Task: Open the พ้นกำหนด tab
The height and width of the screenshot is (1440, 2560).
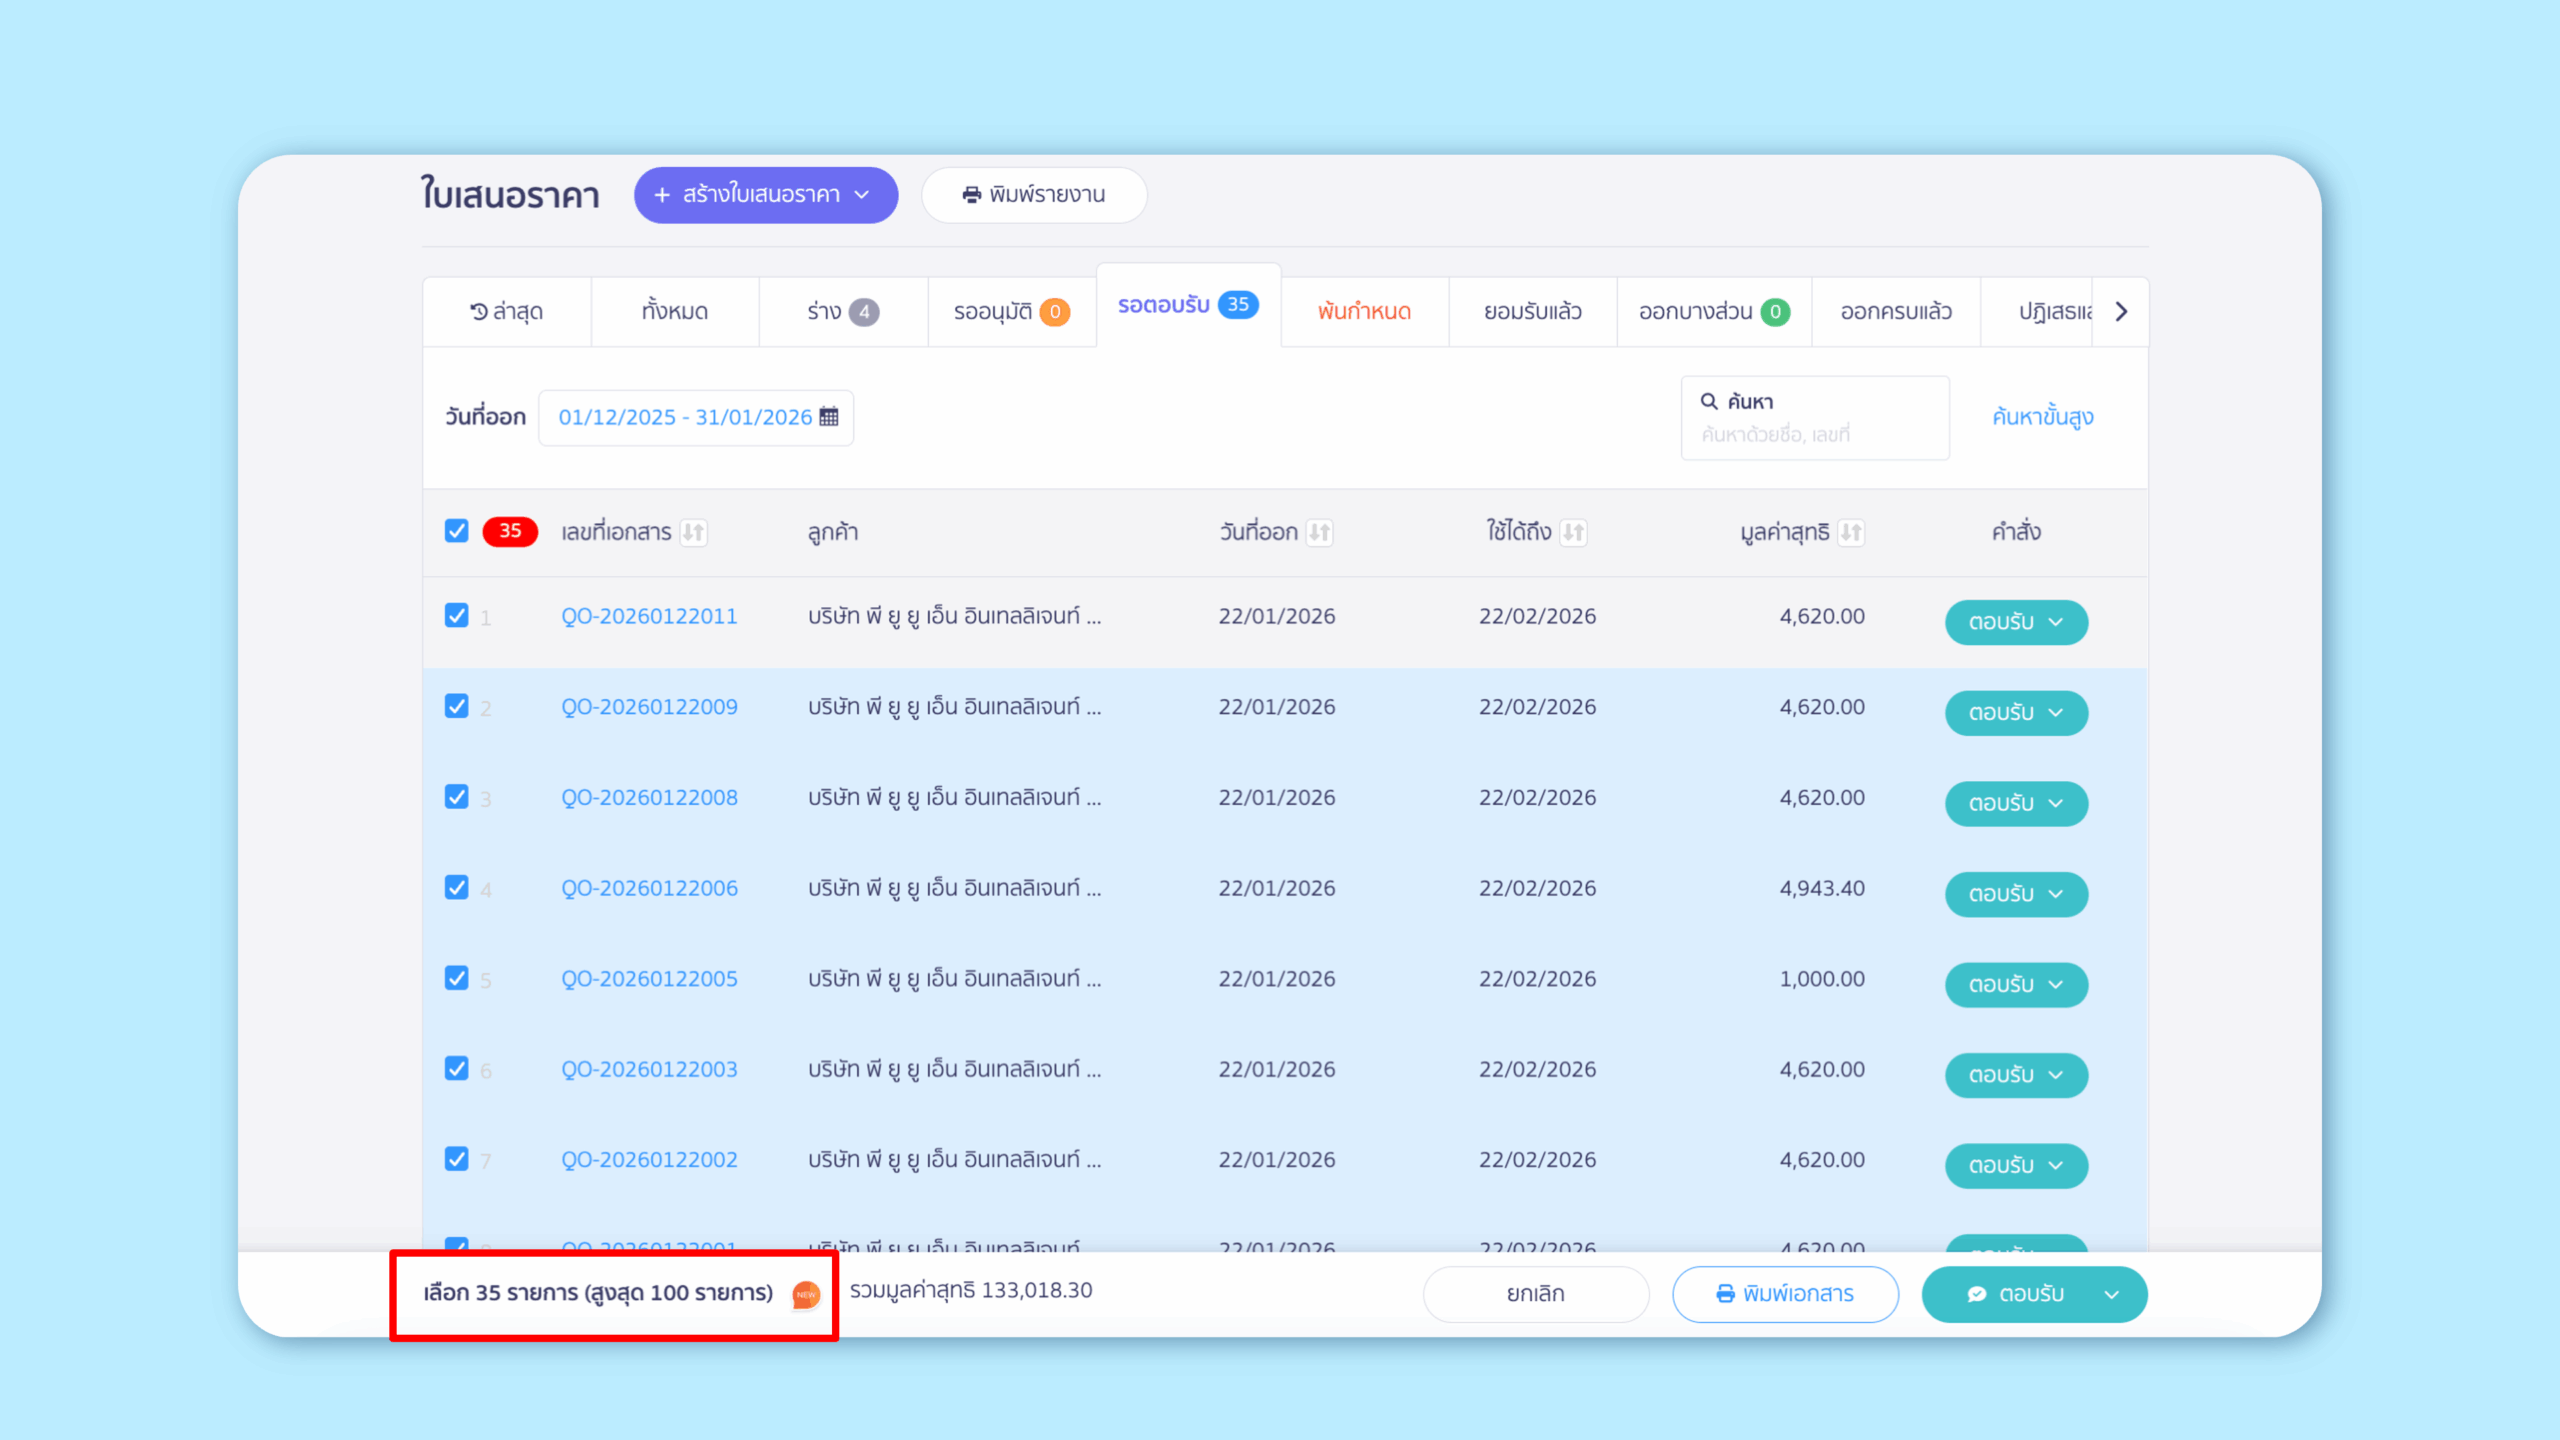Action: click(1364, 312)
